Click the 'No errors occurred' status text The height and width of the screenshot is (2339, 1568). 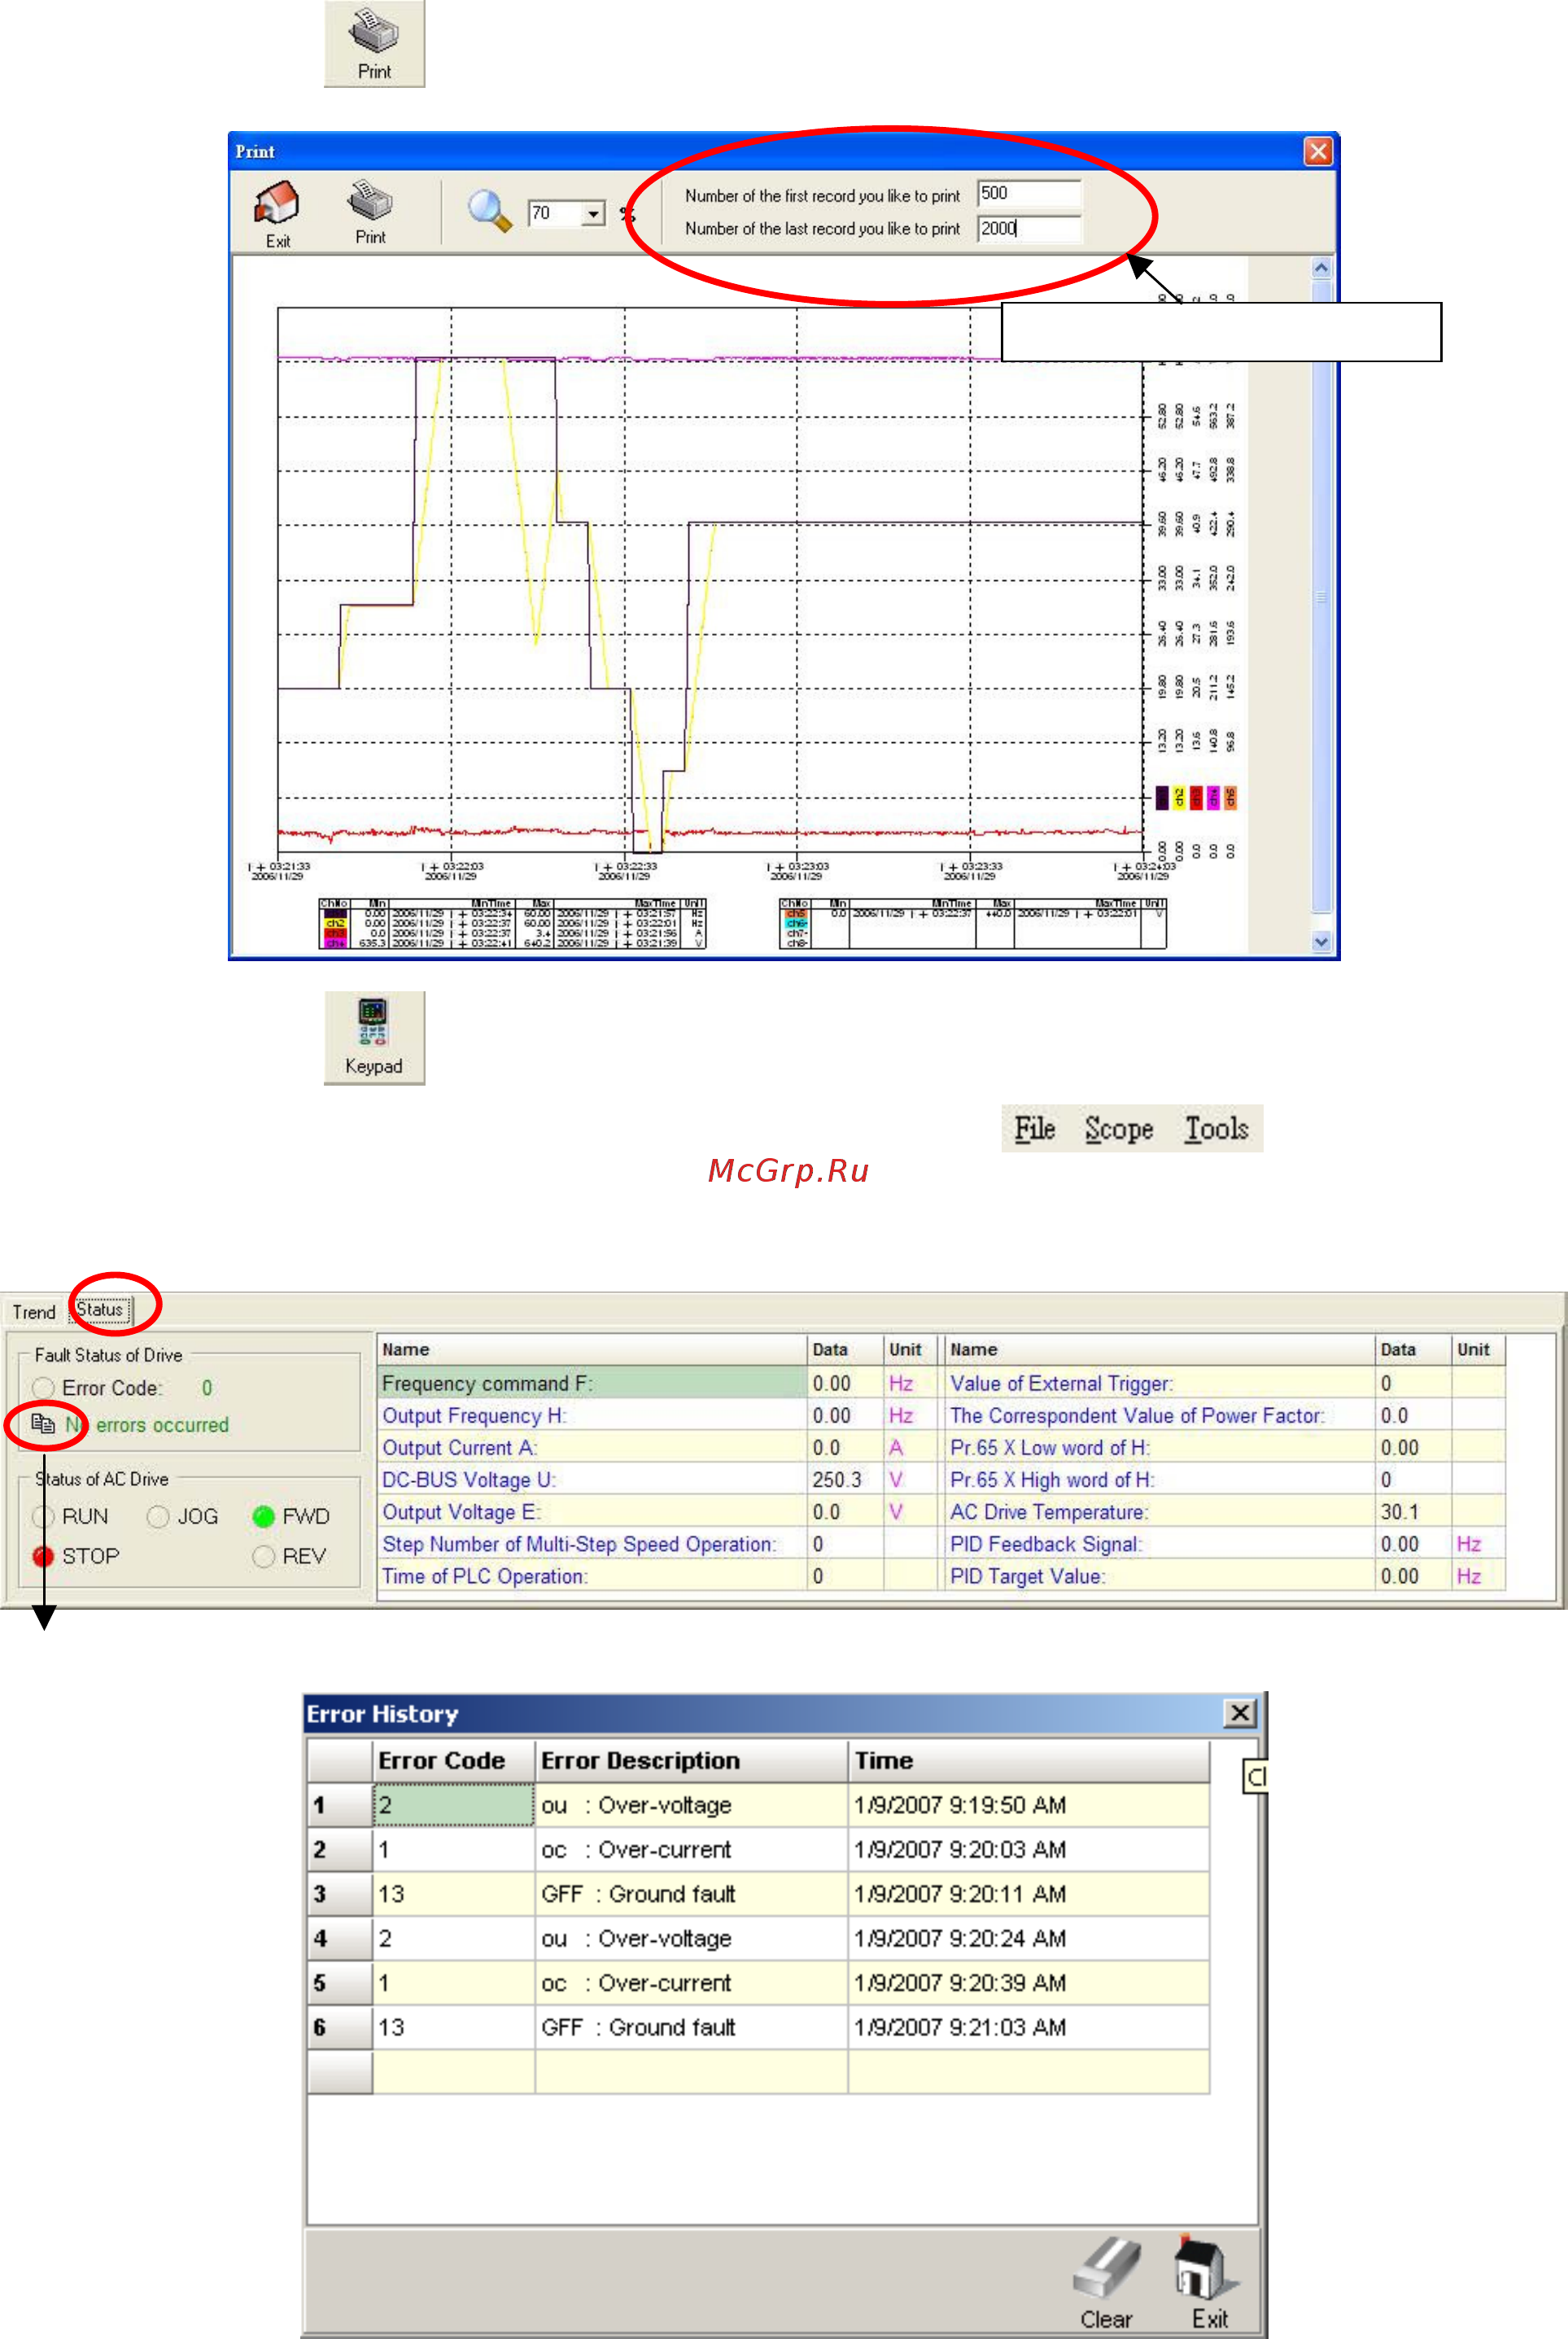pos(147,1424)
